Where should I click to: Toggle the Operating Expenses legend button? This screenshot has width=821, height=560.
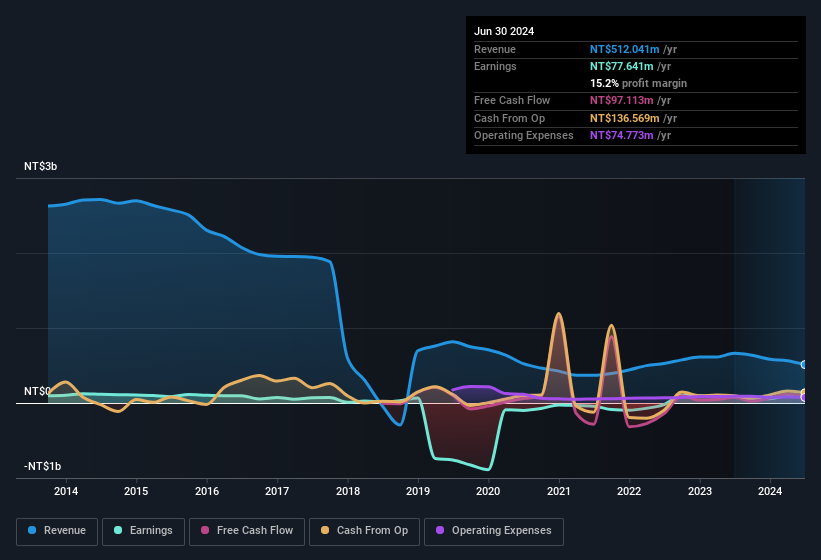[494, 531]
